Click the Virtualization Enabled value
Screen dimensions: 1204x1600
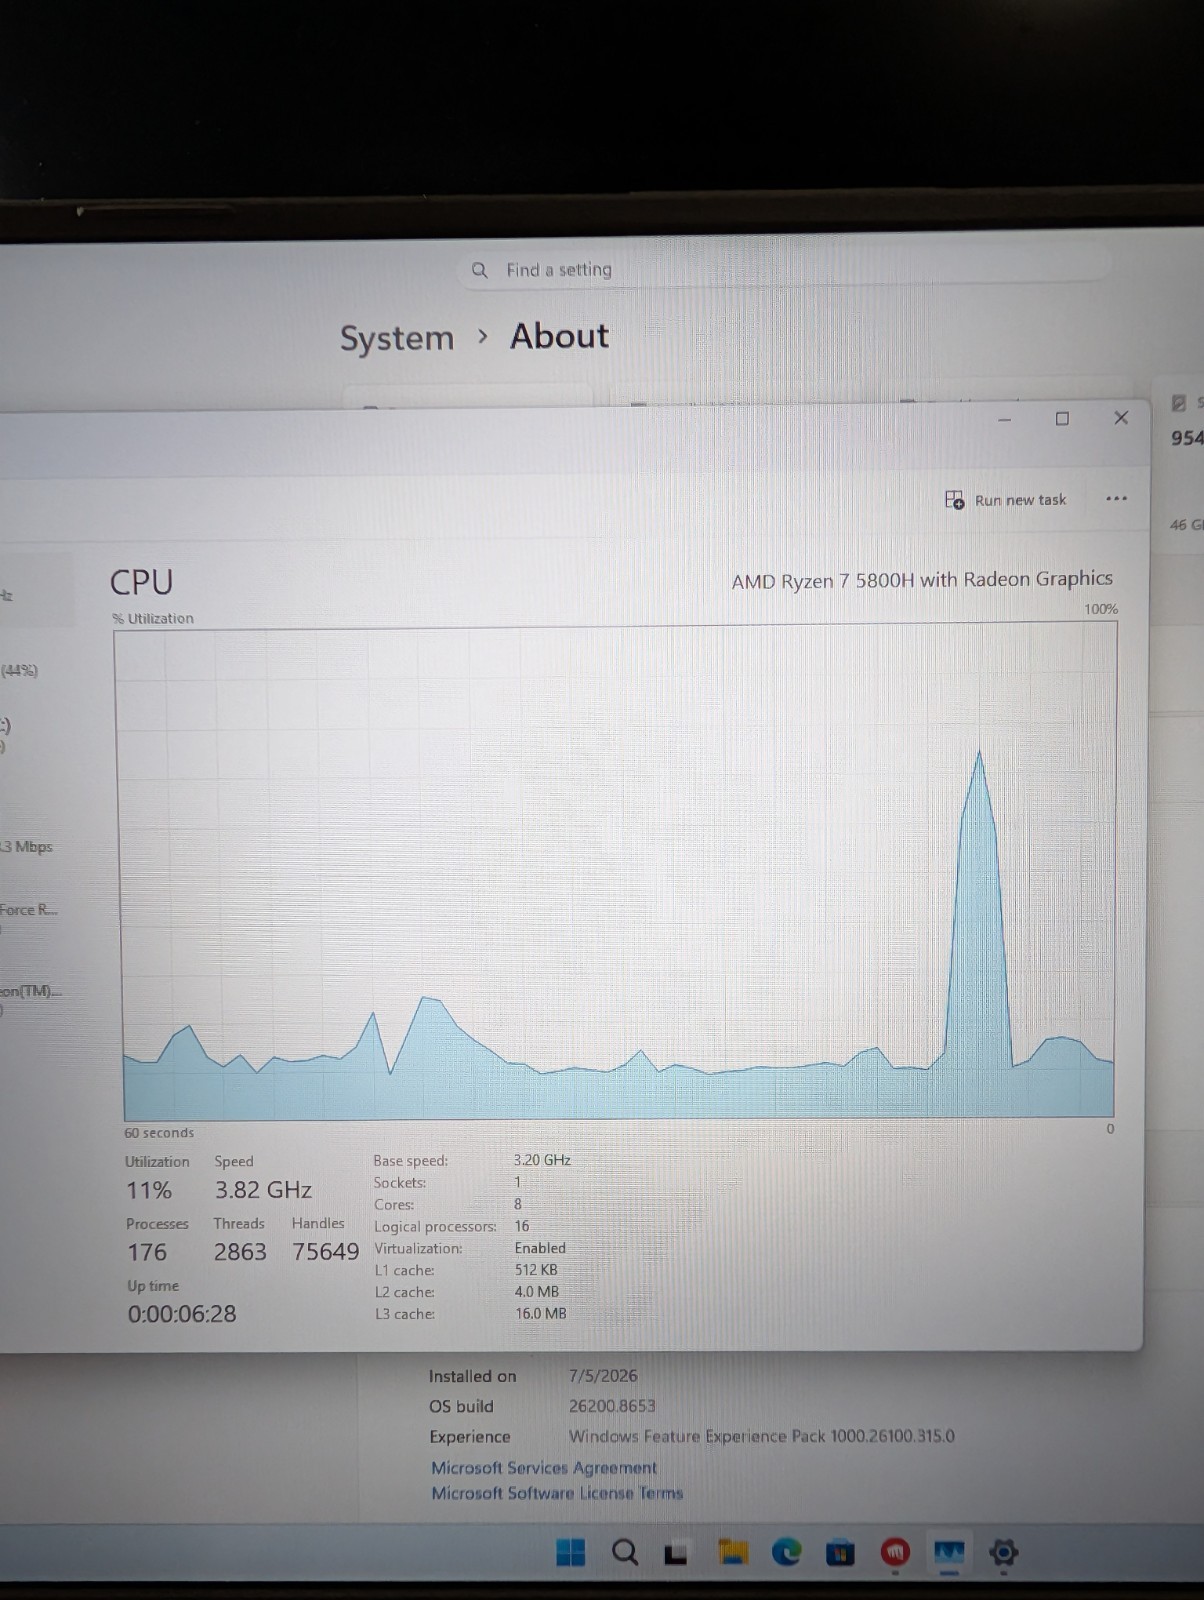tap(540, 1248)
